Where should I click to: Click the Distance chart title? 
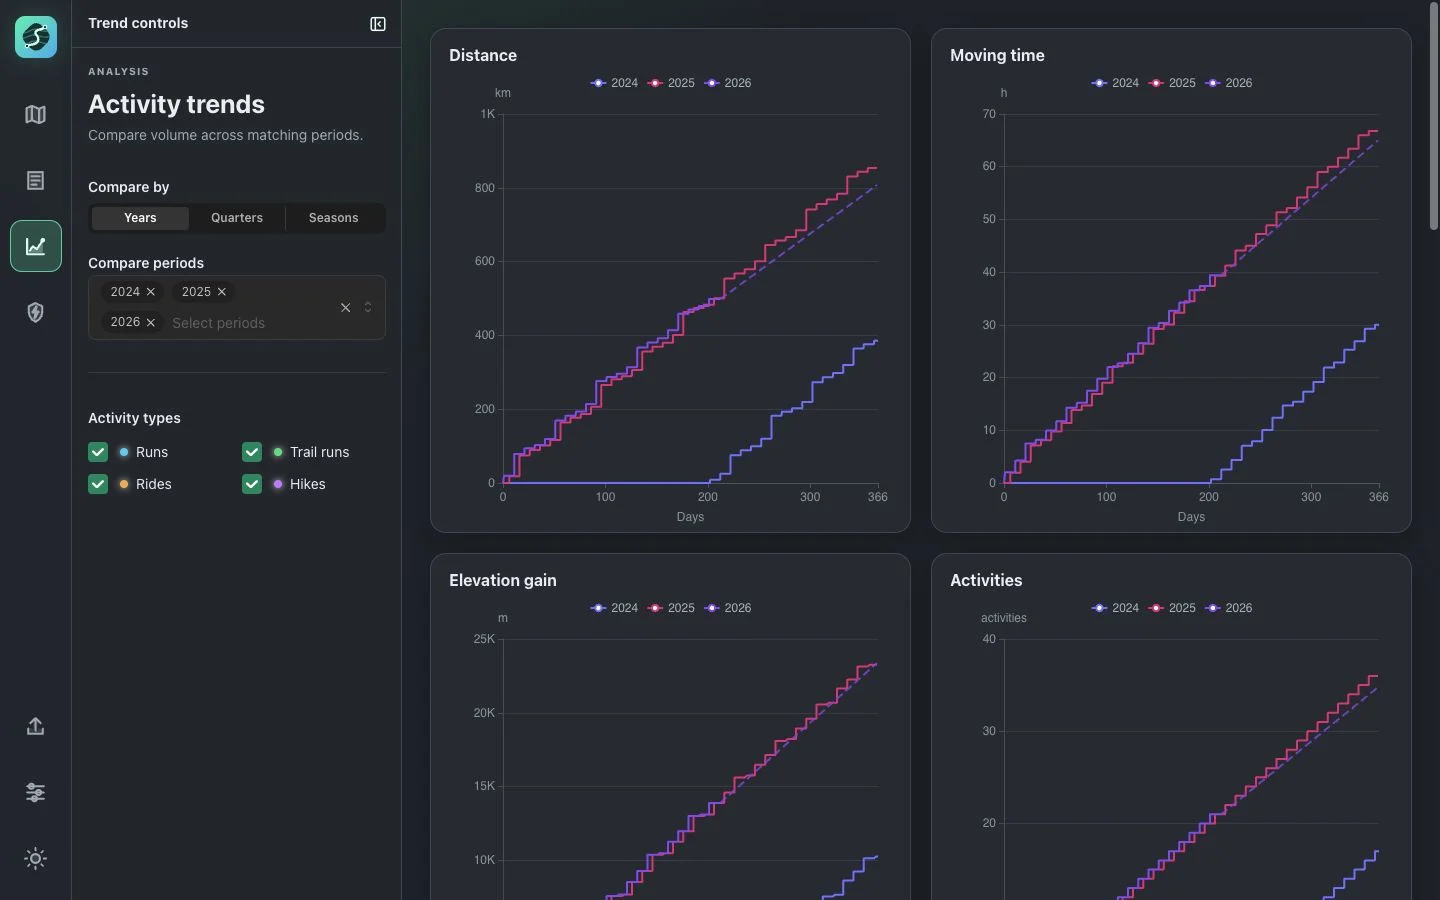click(x=483, y=56)
